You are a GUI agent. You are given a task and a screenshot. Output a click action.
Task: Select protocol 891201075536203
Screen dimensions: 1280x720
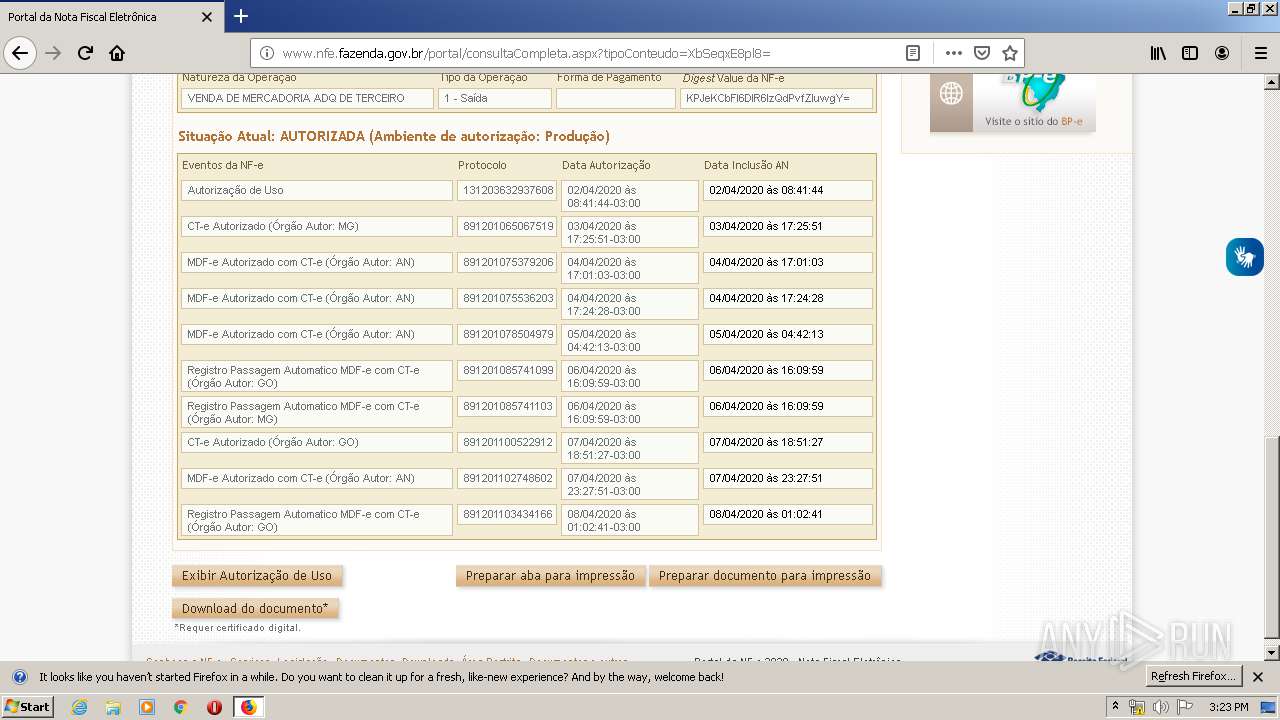tap(507, 298)
